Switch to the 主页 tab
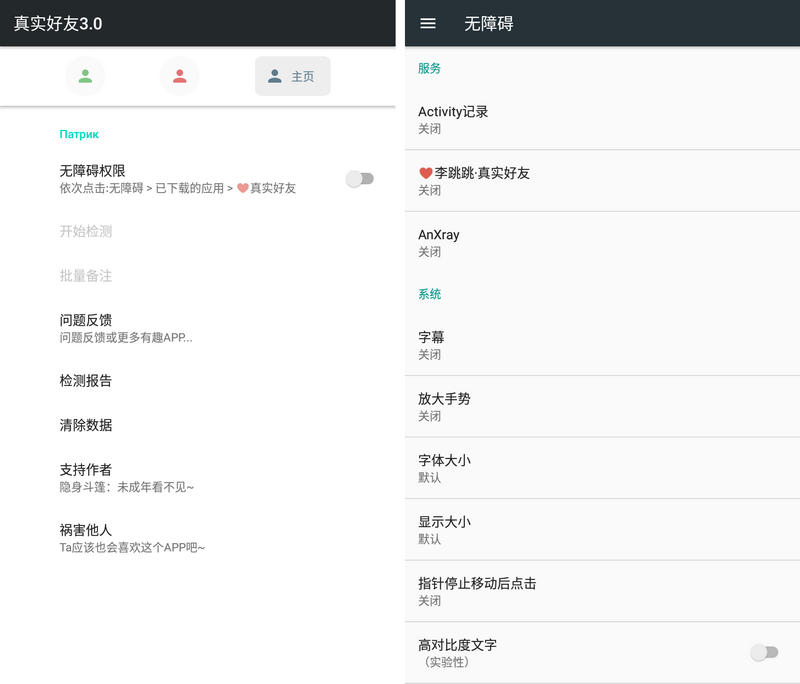This screenshot has height=684, width=800. pos(292,76)
